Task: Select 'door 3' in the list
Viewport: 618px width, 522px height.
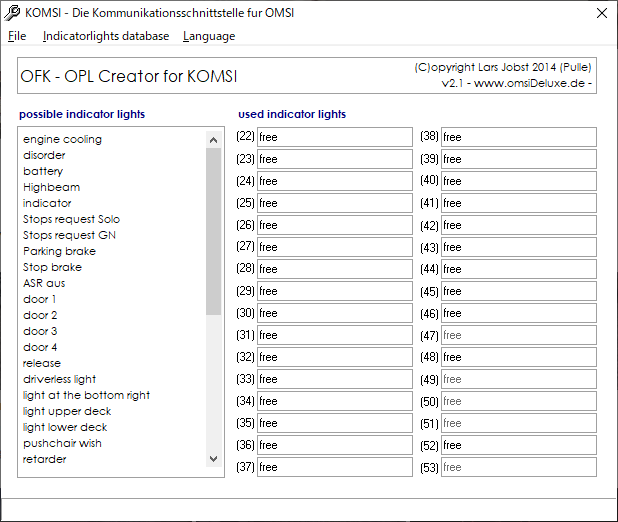Action: pos(40,331)
